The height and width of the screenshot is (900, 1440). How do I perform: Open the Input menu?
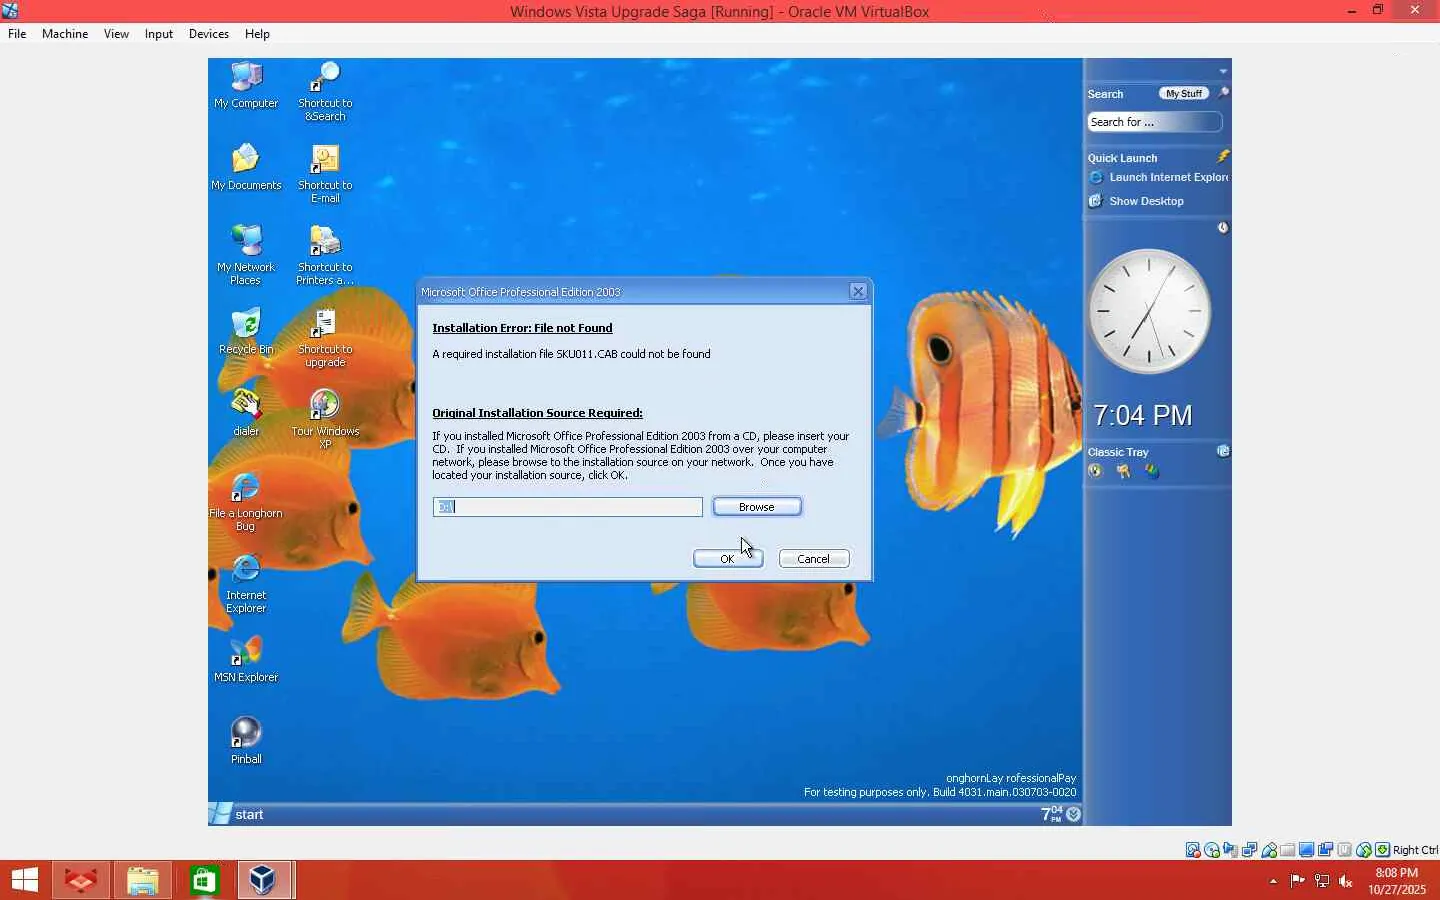click(158, 34)
